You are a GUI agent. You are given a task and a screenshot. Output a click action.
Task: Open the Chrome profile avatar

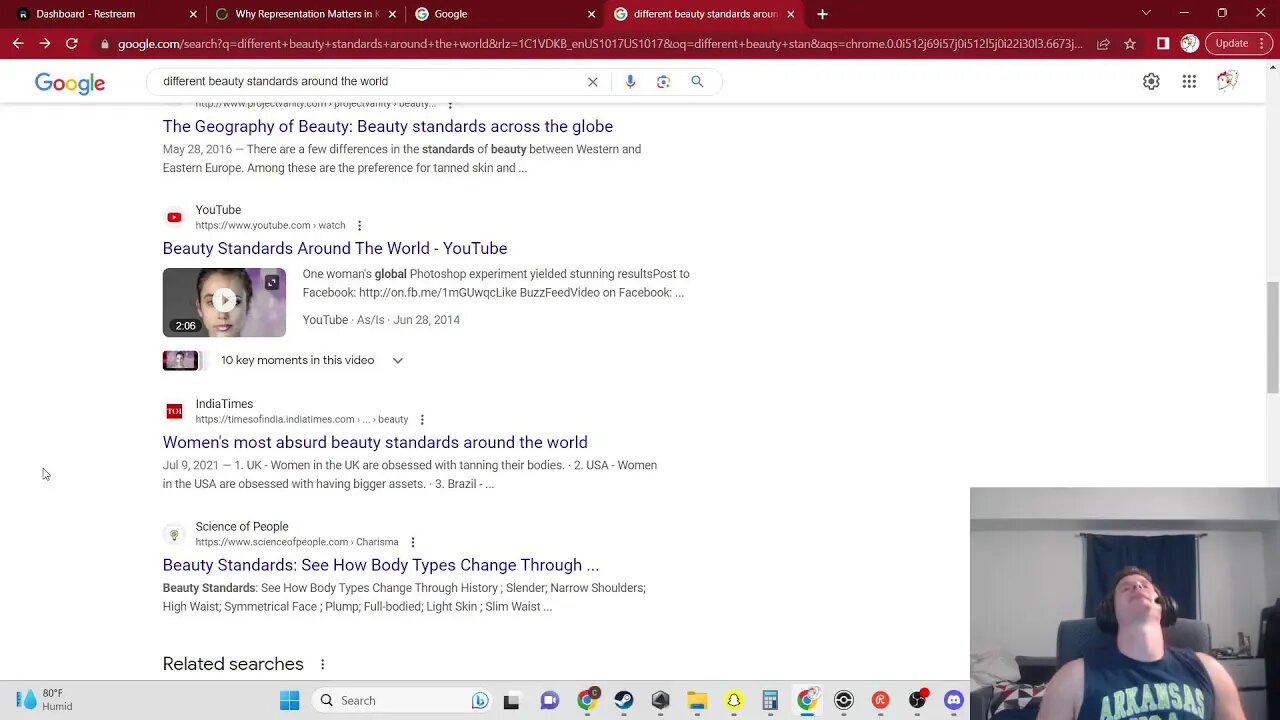pyautogui.click(x=1189, y=44)
